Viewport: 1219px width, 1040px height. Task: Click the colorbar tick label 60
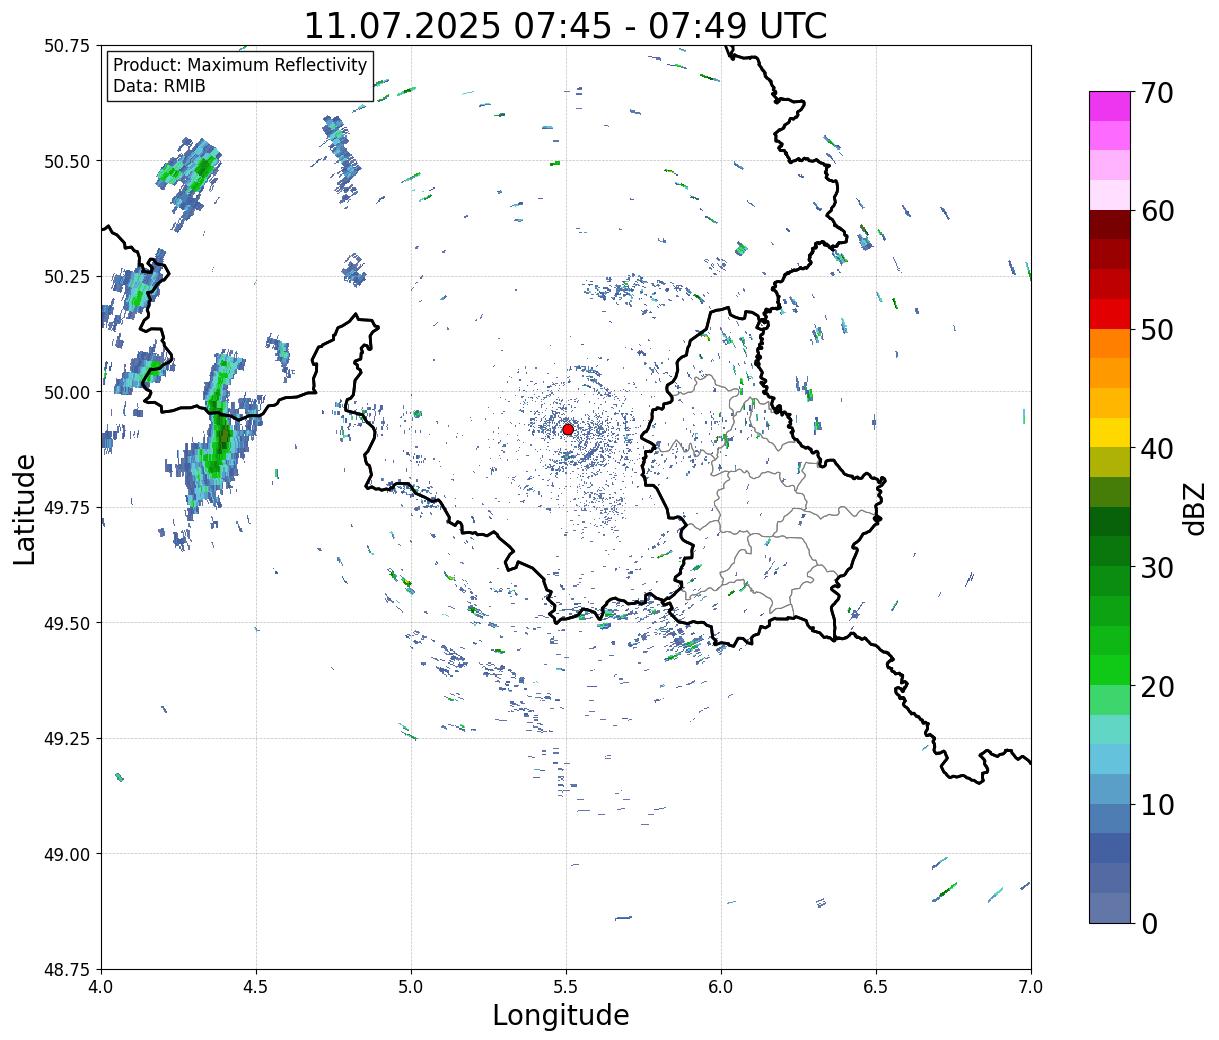[x=1157, y=211]
